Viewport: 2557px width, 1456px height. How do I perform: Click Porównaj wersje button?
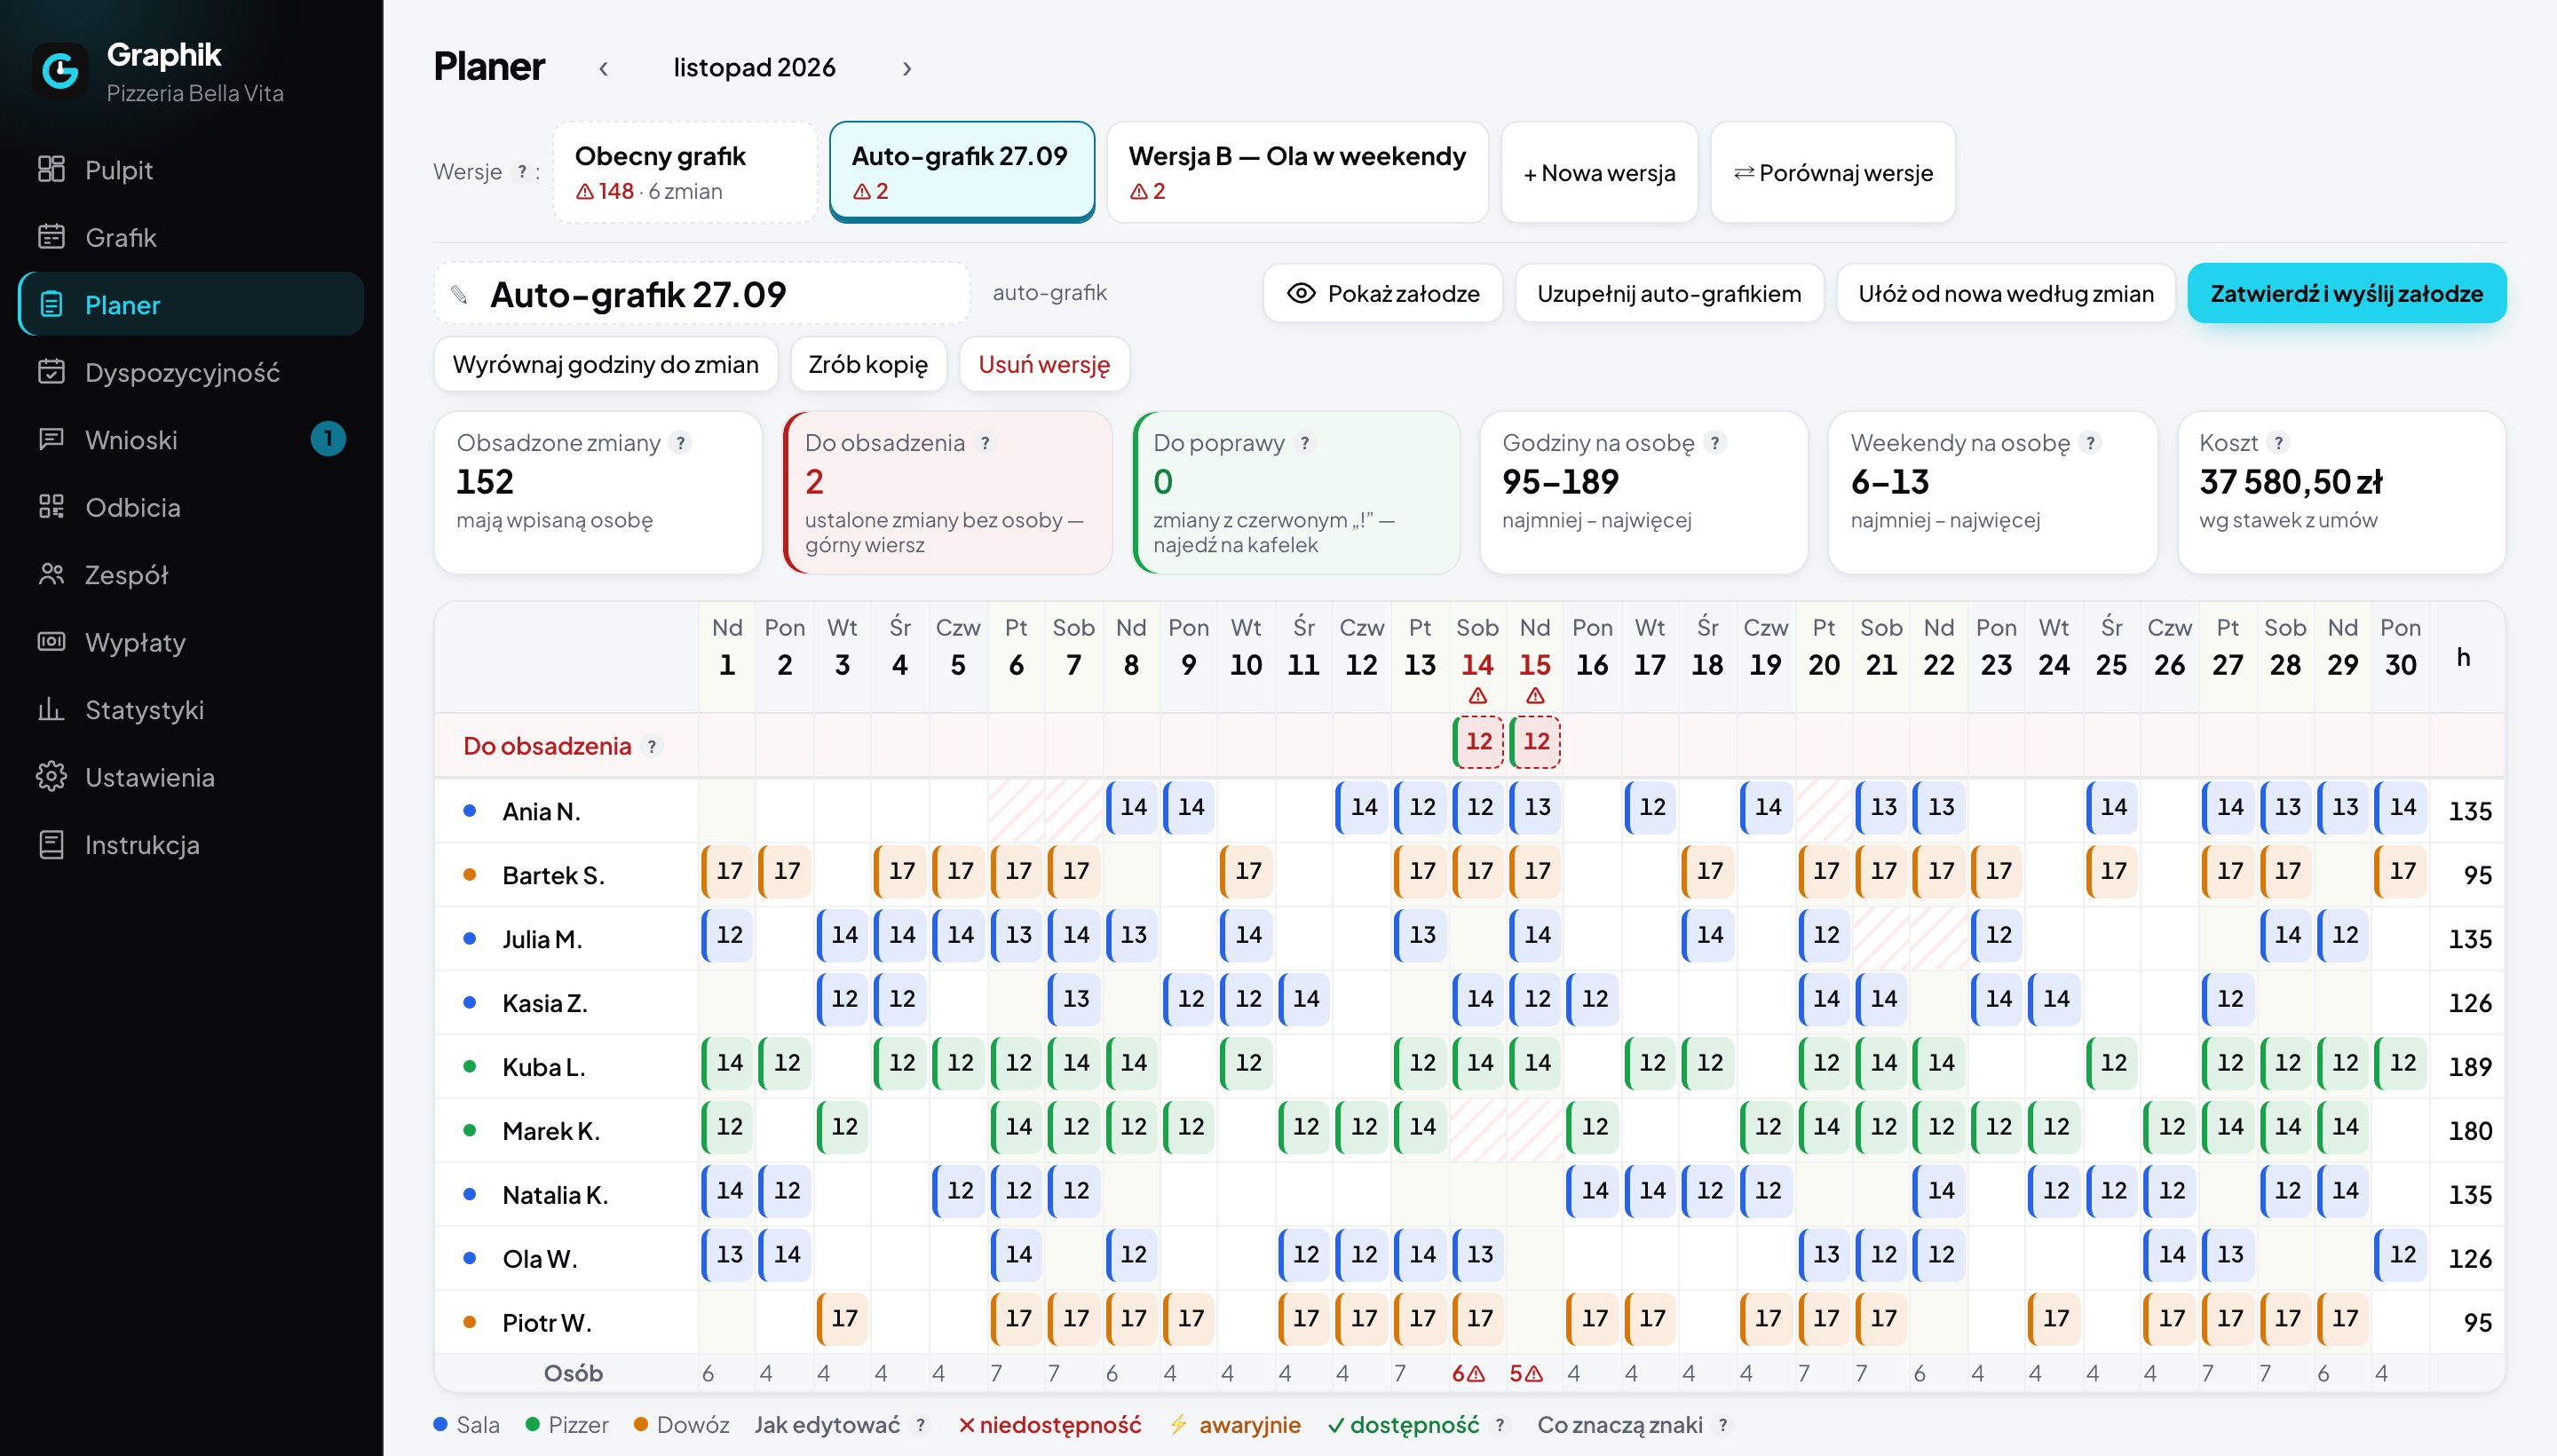[x=1833, y=172]
